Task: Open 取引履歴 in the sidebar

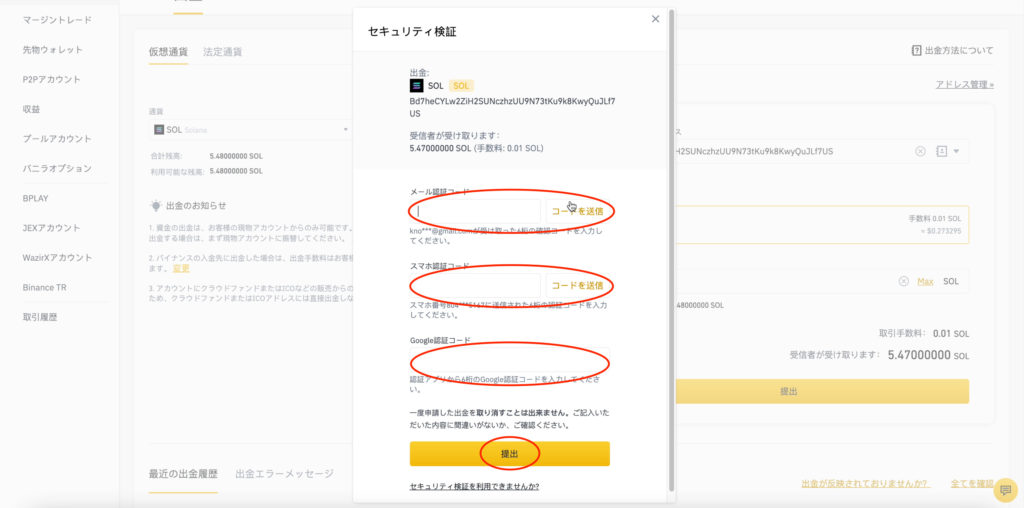Action: pos(40,317)
